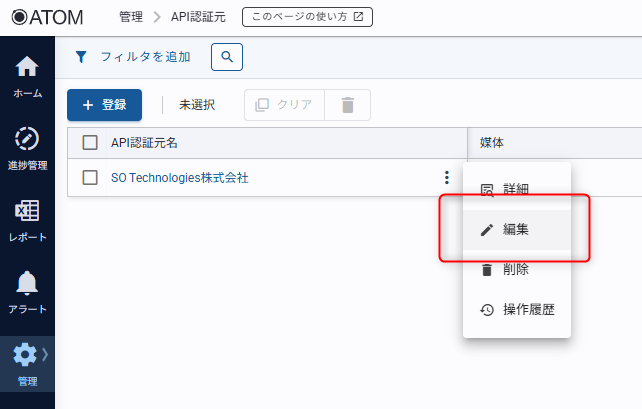Click the このページの使い方 help button
This screenshot has height=409, width=642.
click(307, 17)
